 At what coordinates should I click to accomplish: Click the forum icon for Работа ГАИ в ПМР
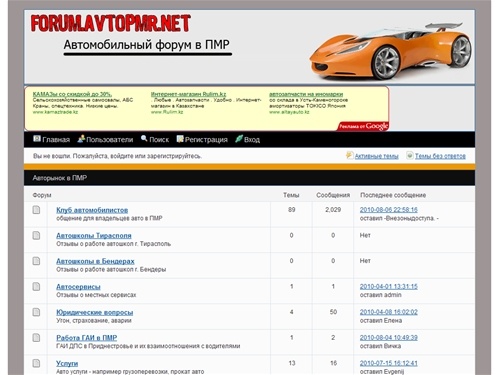36,338
